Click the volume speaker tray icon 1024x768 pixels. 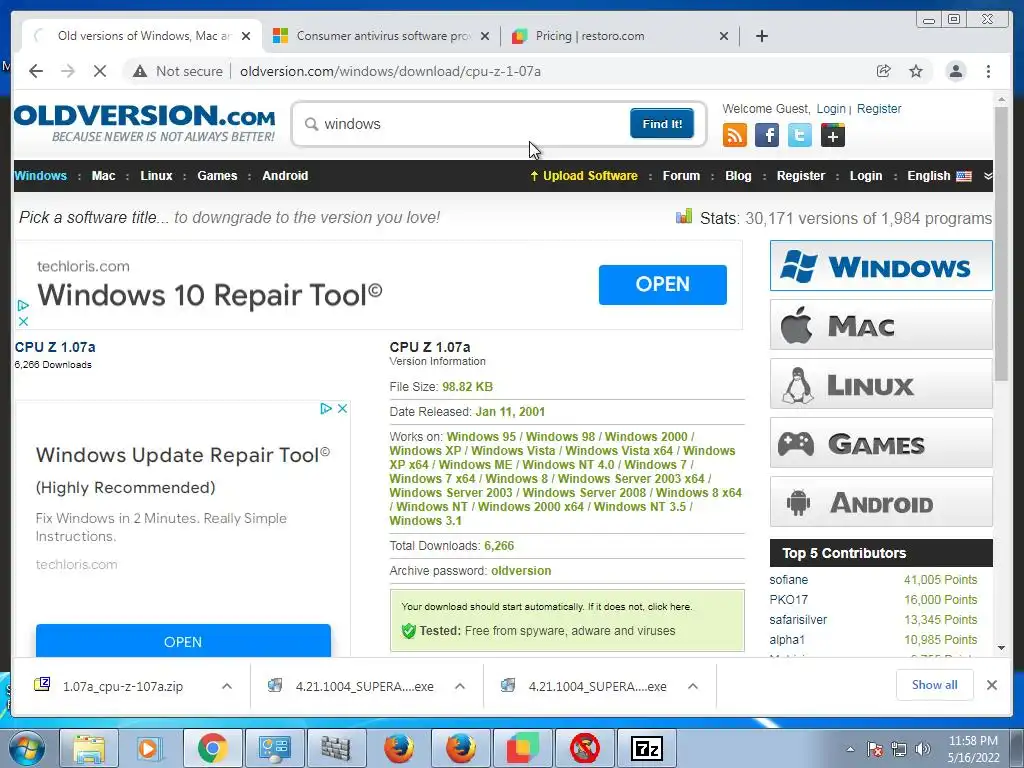[923, 749]
